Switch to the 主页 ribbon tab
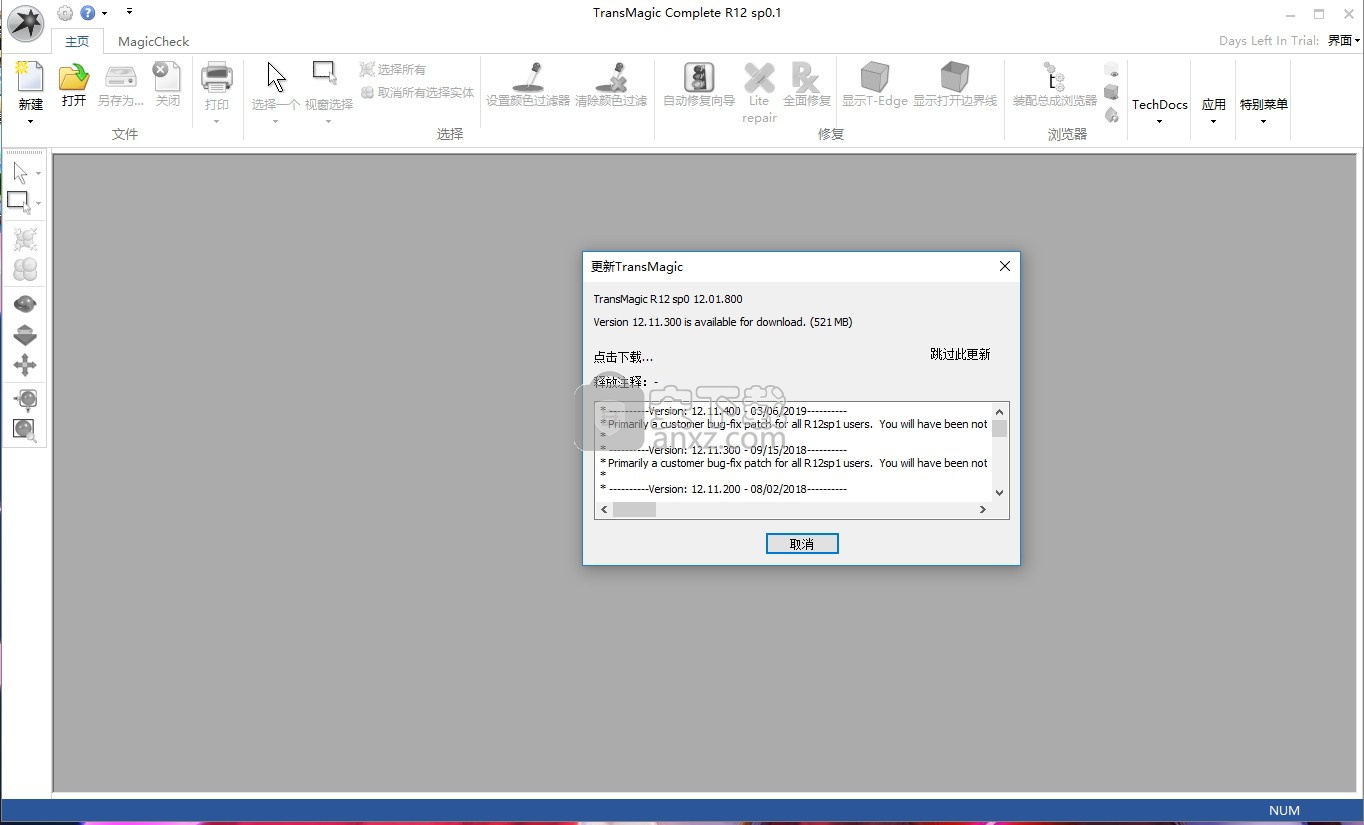 (77, 42)
